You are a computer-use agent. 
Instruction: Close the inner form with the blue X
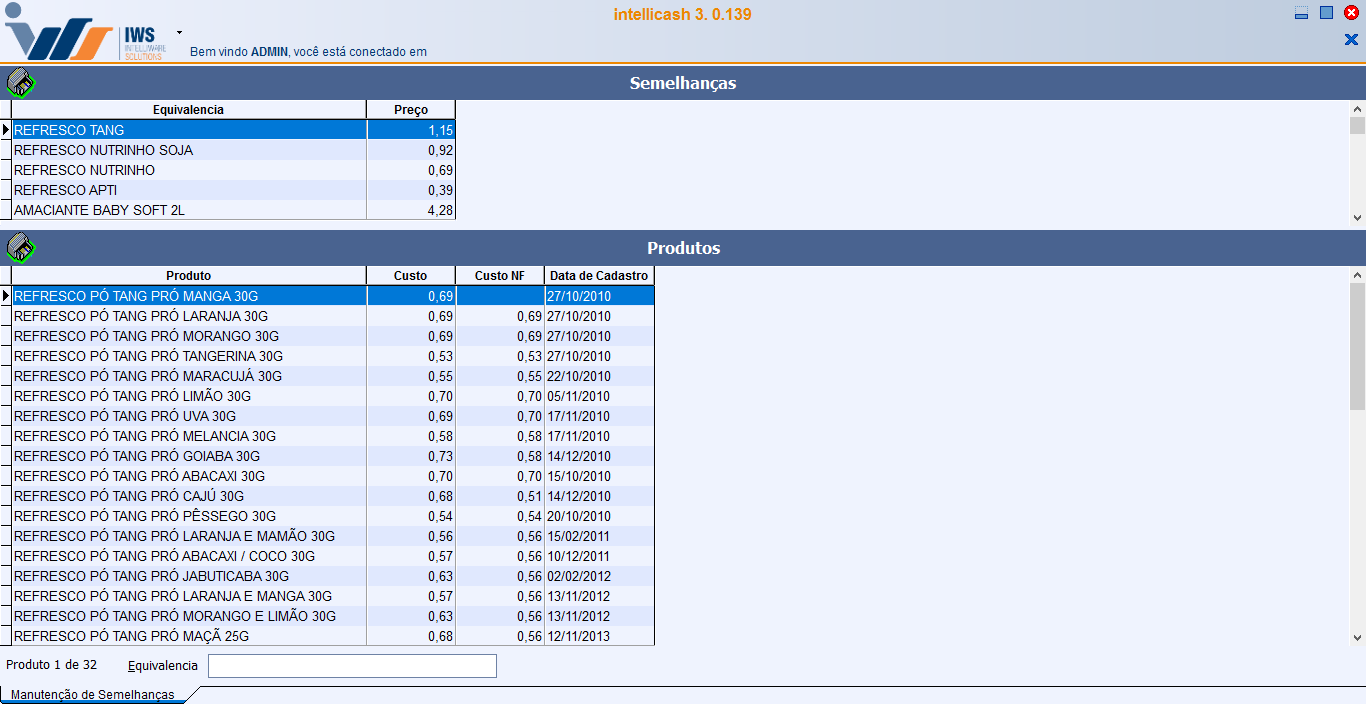pos(1351,40)
